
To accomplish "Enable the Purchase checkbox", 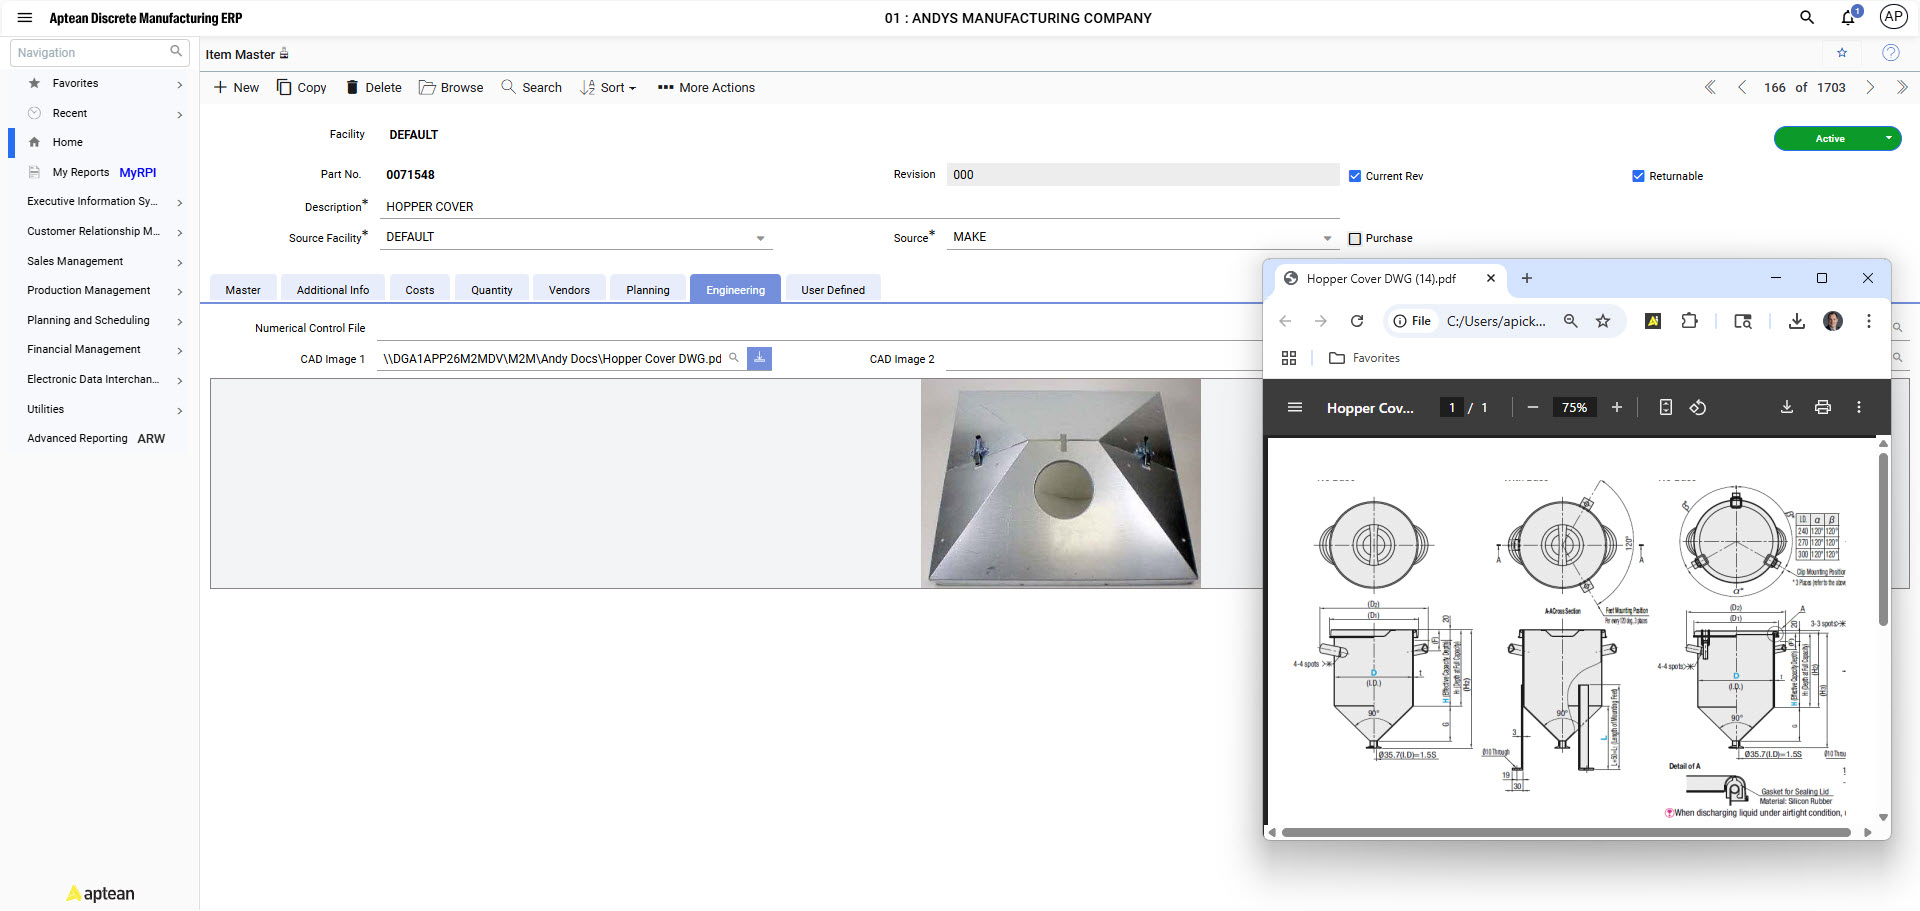I will 1354,238.
